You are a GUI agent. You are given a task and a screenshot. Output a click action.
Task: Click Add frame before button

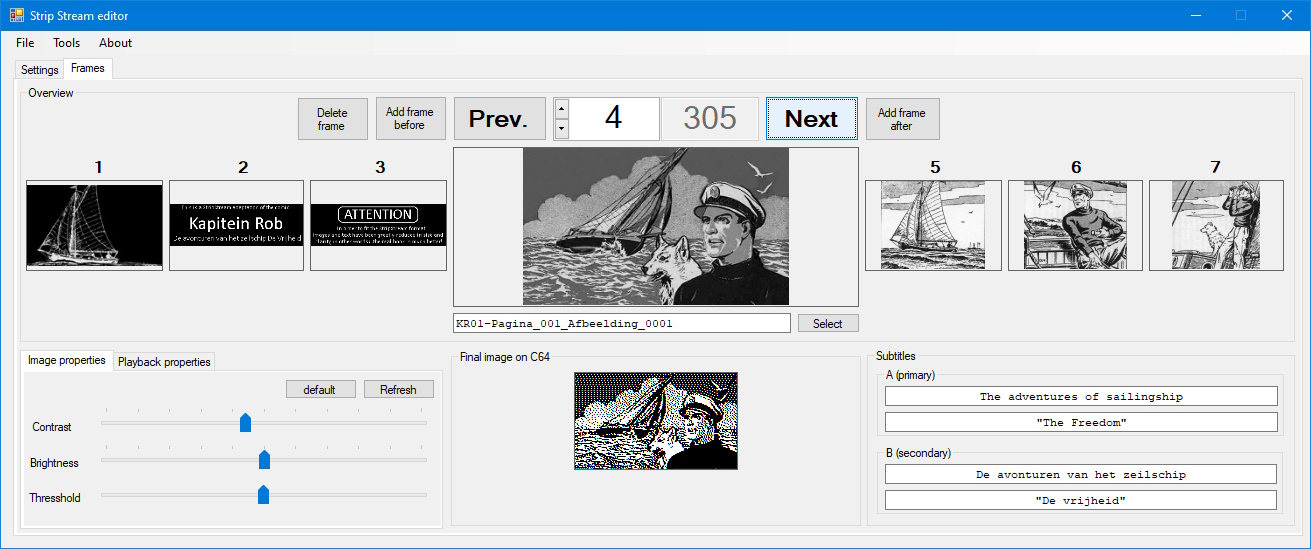pyautogui.click(x=410, y=119)
